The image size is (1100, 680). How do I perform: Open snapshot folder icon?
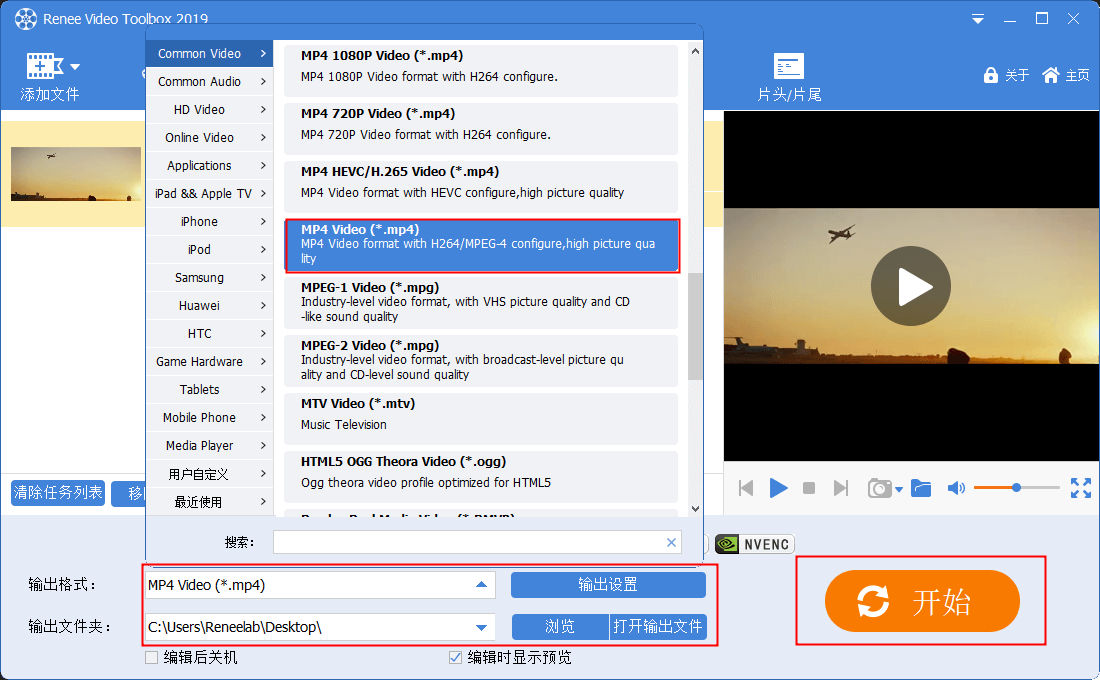pos(921,488)
